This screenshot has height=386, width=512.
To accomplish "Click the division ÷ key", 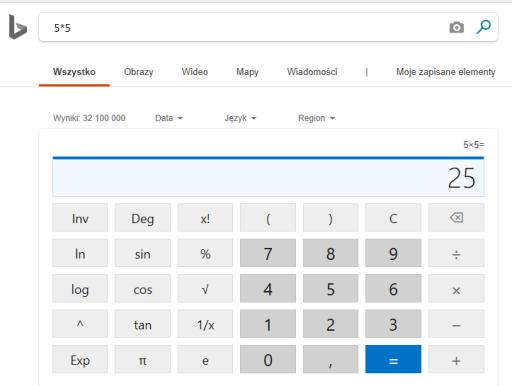I will tap(456, 253).
